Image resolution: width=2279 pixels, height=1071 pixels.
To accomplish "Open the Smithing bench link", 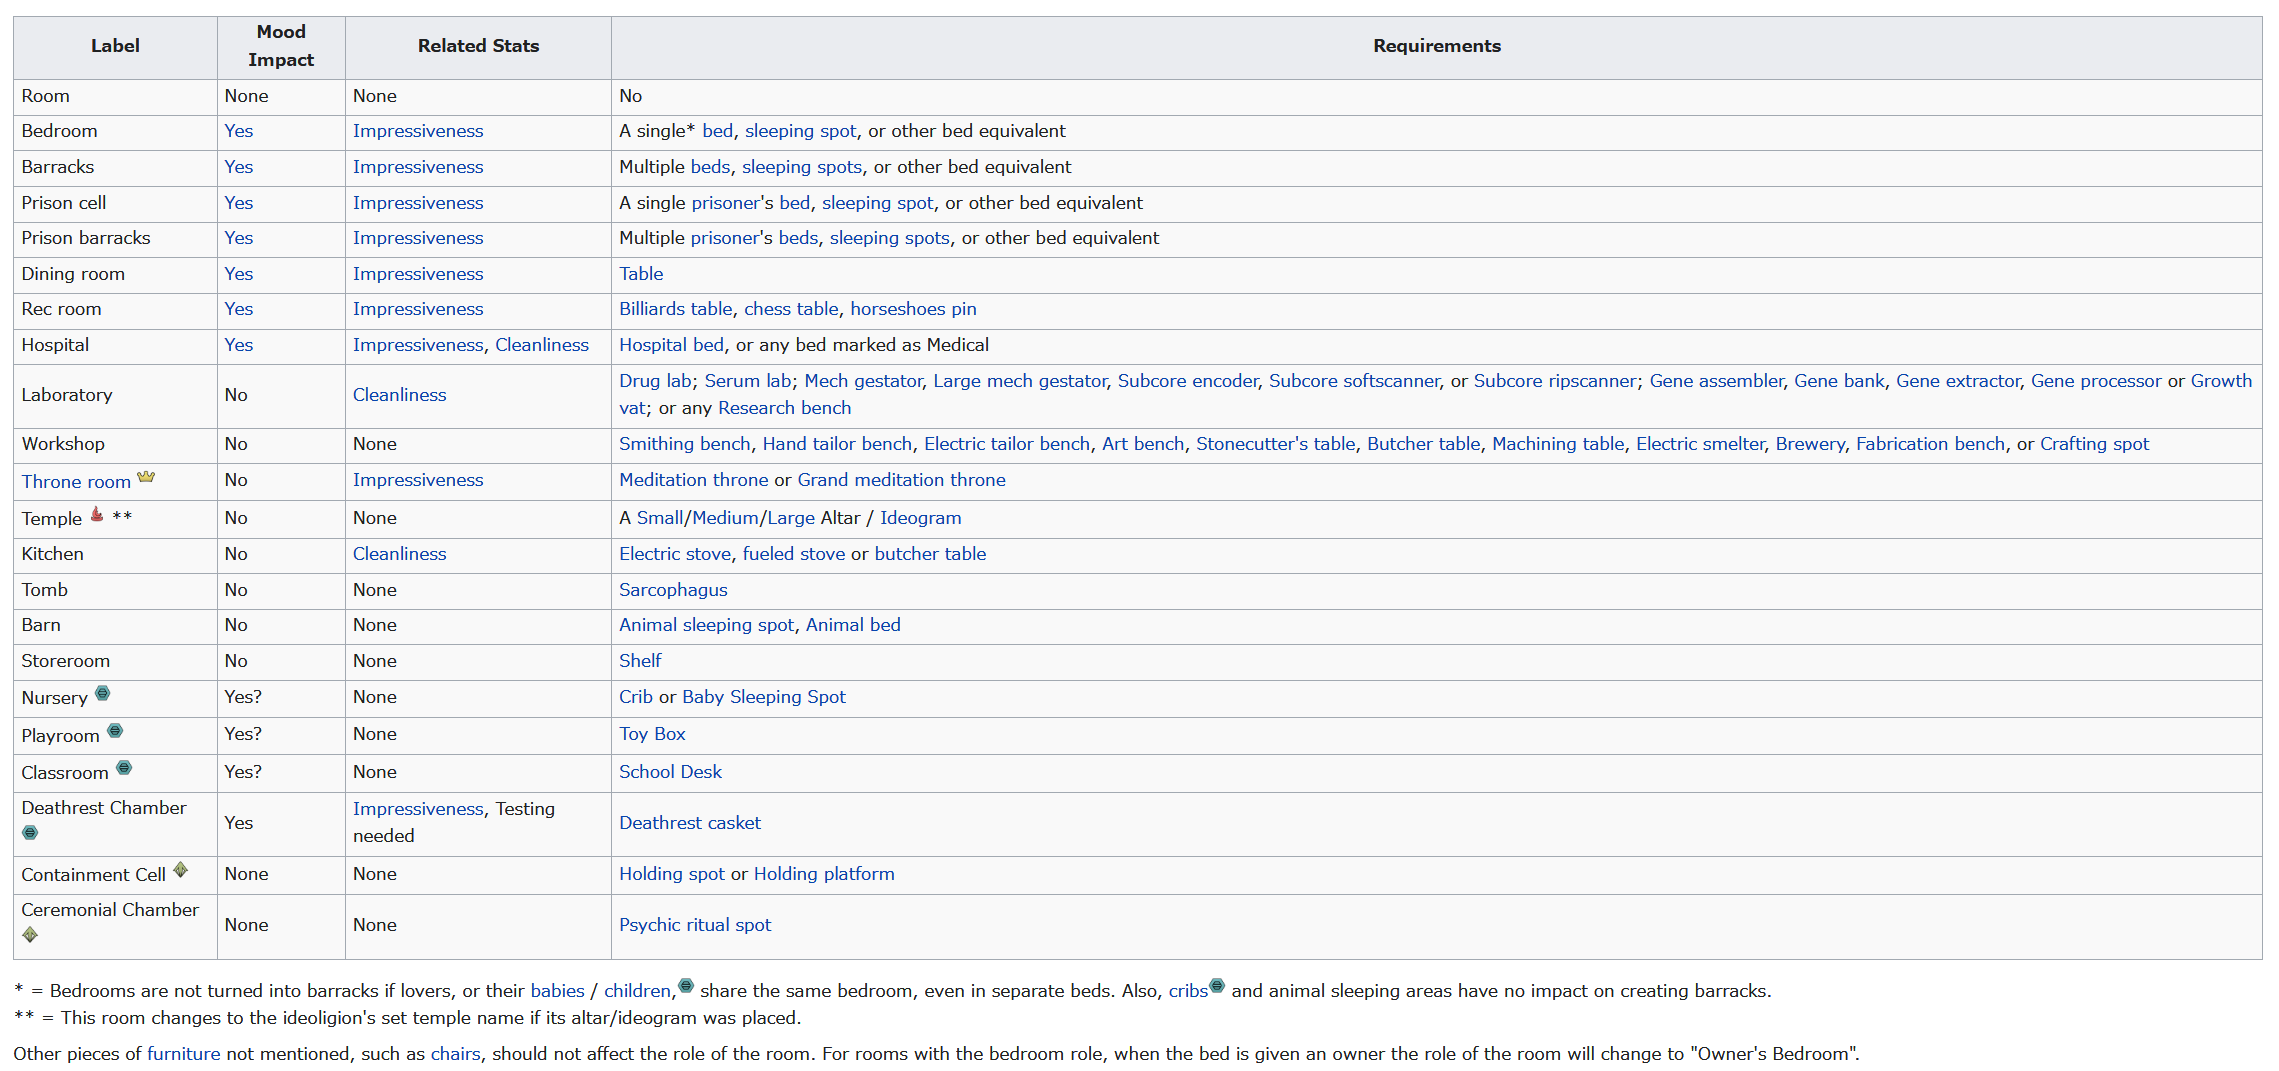I will pos(684,444).
